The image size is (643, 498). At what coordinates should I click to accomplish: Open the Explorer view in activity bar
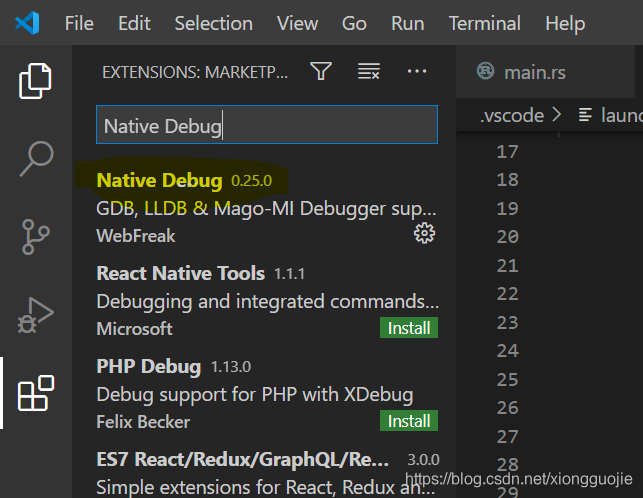[x=35, y=81]
